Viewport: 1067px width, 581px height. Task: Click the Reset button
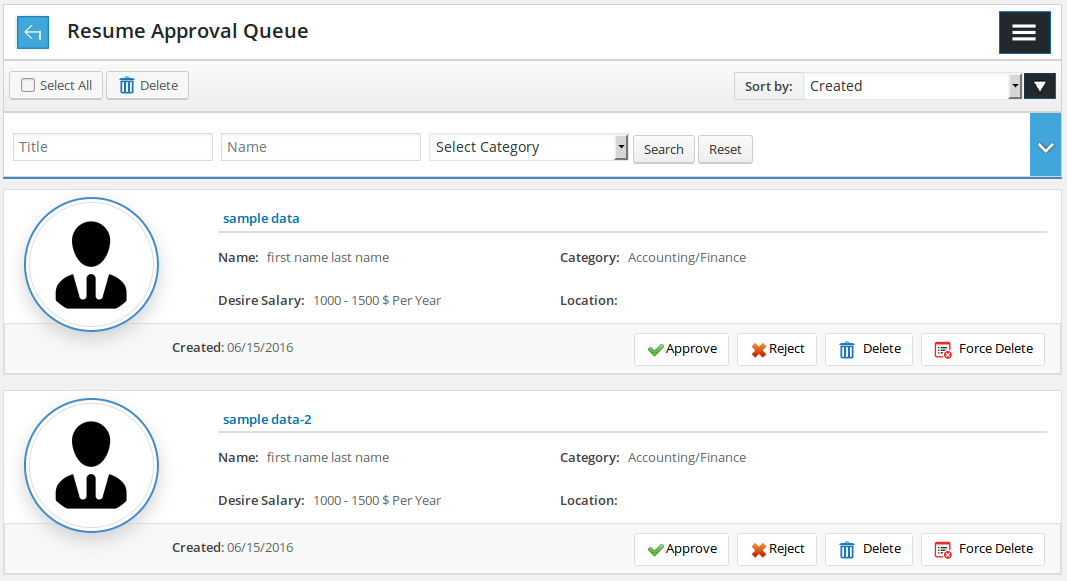[725, 150]
